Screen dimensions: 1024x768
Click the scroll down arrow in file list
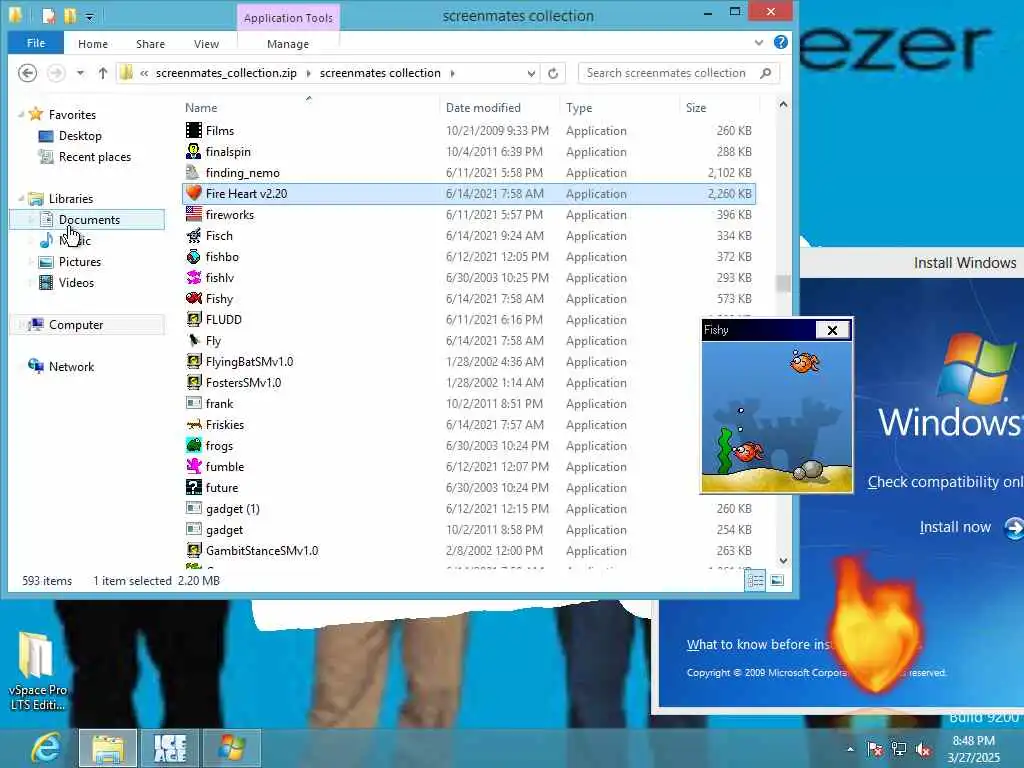[x=783, y=560]
